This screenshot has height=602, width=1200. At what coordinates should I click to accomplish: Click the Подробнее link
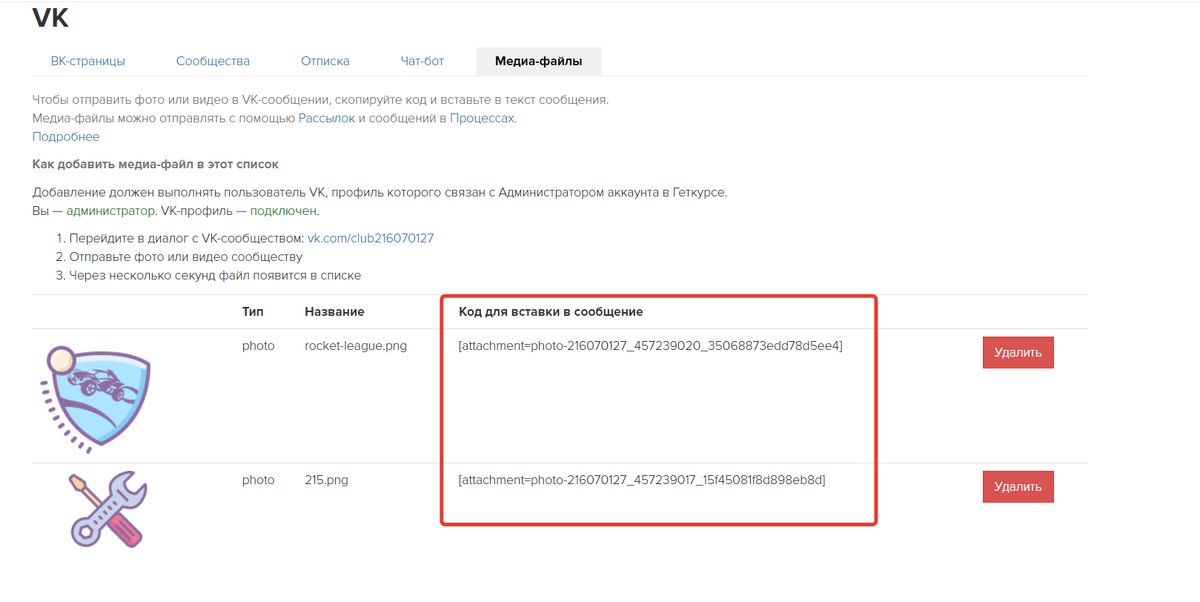[x=66, y=137]
